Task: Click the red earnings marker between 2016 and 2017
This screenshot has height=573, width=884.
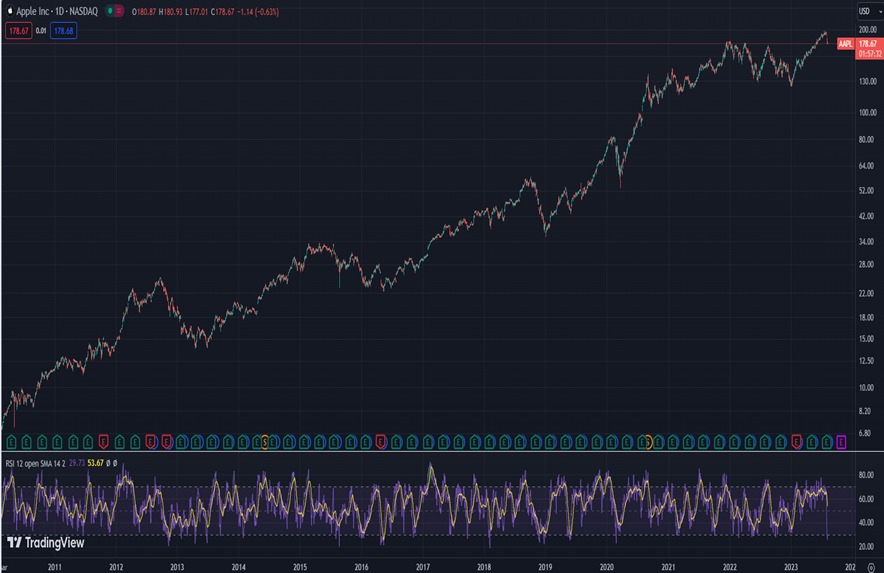Action: [381, 442]
